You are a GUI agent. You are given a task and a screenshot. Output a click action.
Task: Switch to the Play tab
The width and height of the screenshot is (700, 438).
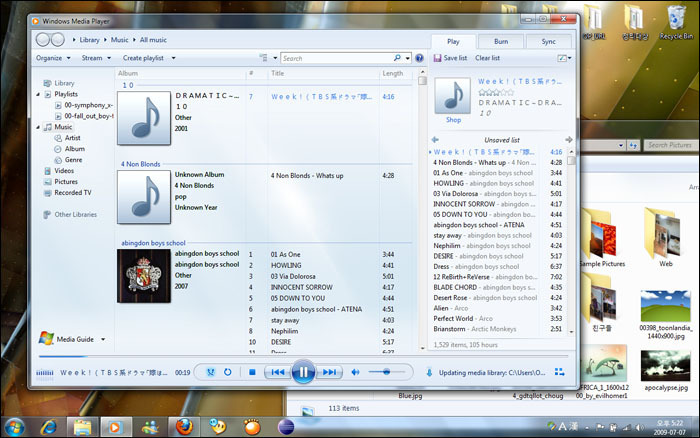(x=453, y=42)
